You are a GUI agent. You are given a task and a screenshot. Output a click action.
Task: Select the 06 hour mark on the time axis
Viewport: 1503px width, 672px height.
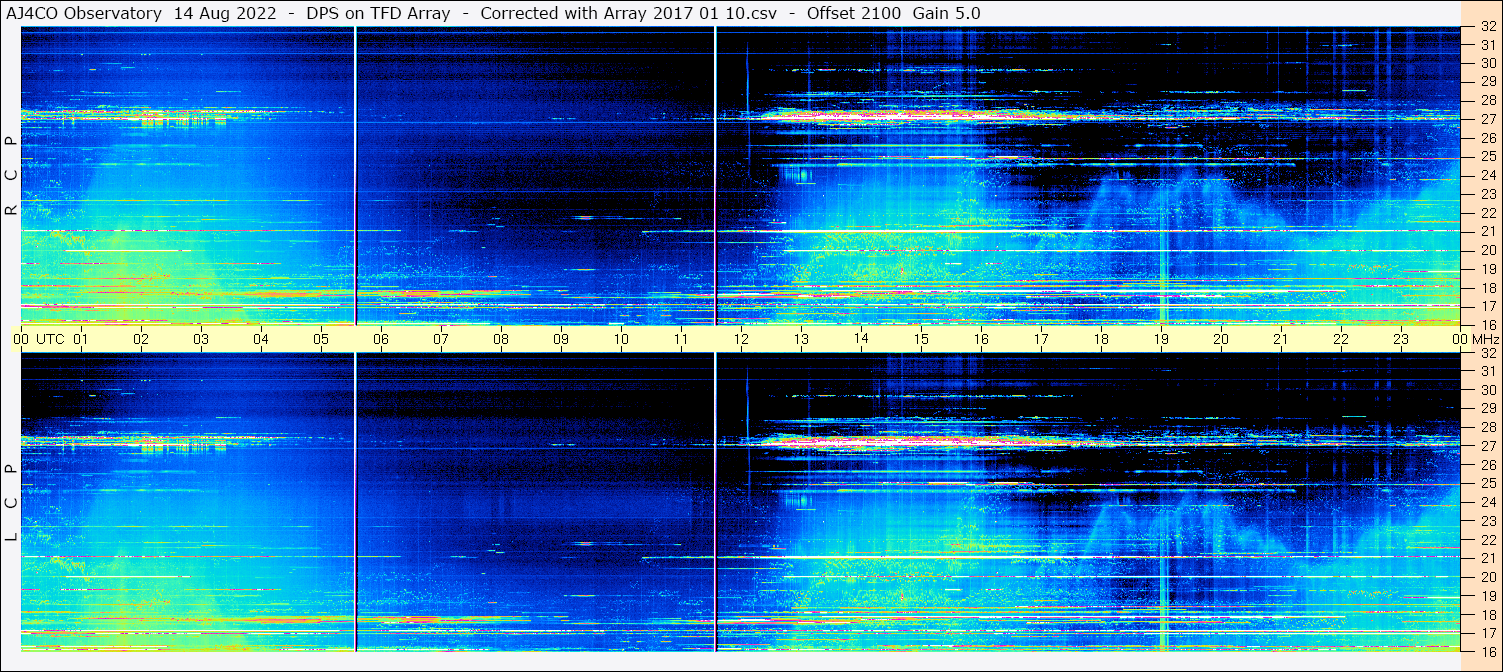[381, 339]
